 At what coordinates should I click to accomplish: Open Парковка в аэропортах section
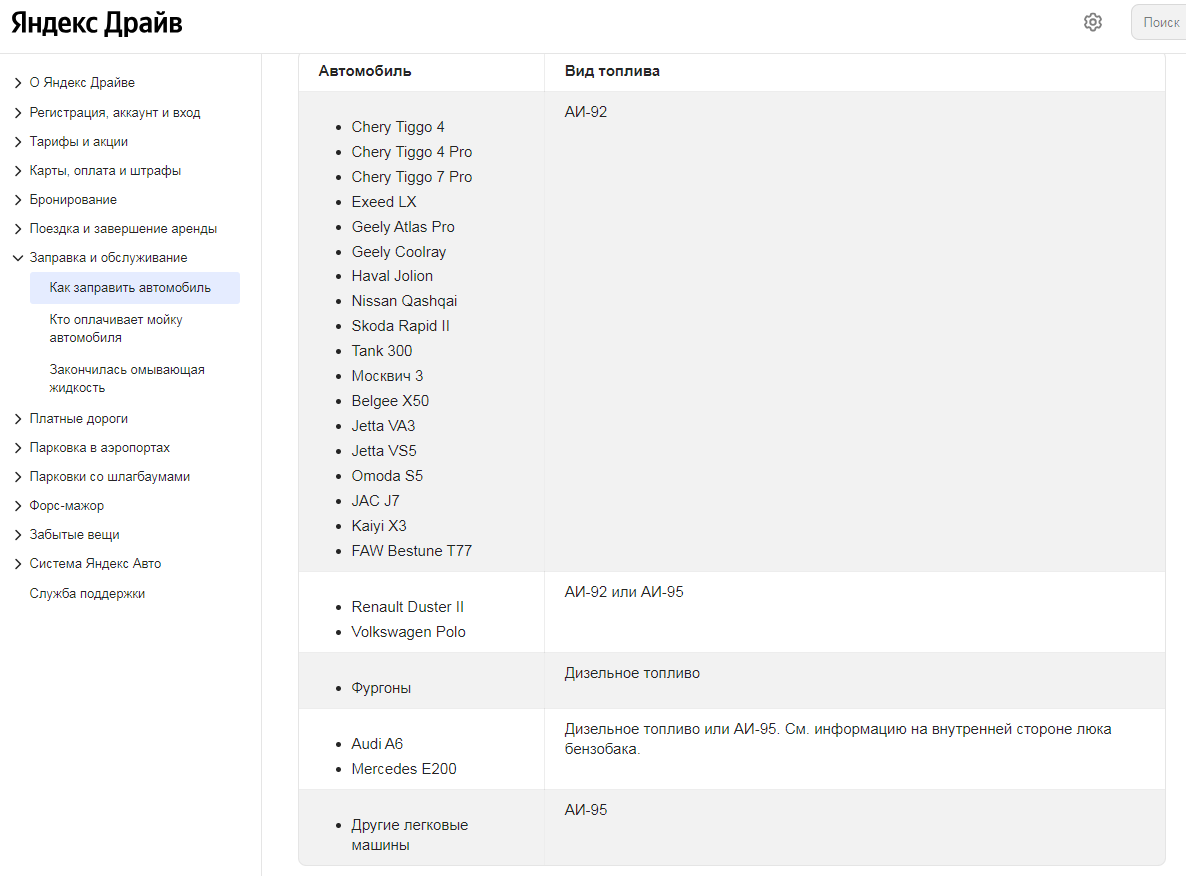100,448
